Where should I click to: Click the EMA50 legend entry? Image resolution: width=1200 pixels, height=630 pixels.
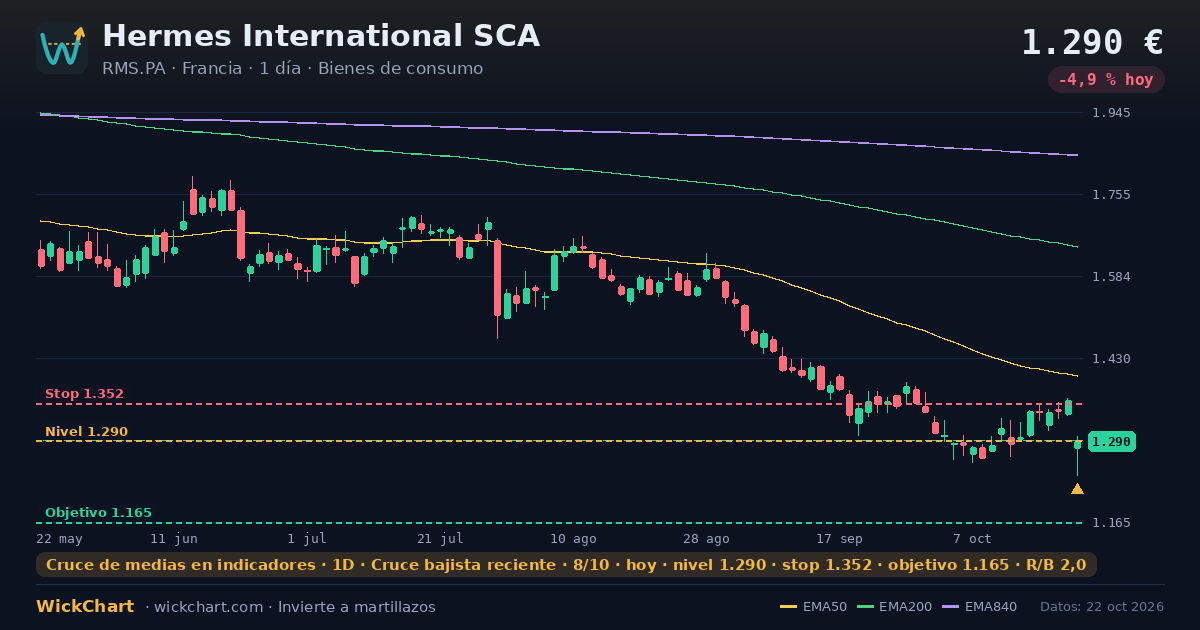click(813, 607)
